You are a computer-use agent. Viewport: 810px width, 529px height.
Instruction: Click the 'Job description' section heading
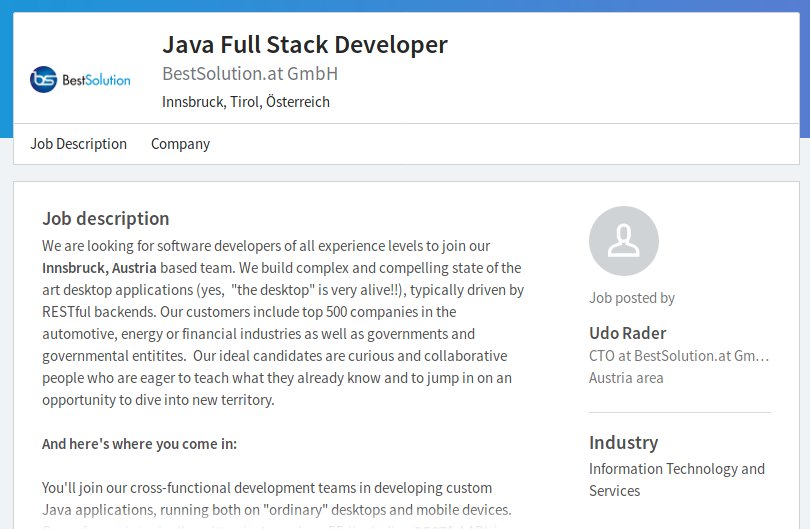106,219
